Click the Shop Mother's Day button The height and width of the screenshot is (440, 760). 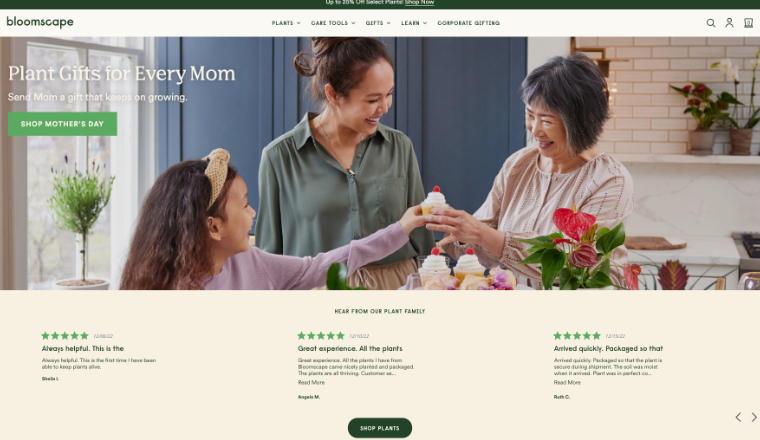(62, 124)
